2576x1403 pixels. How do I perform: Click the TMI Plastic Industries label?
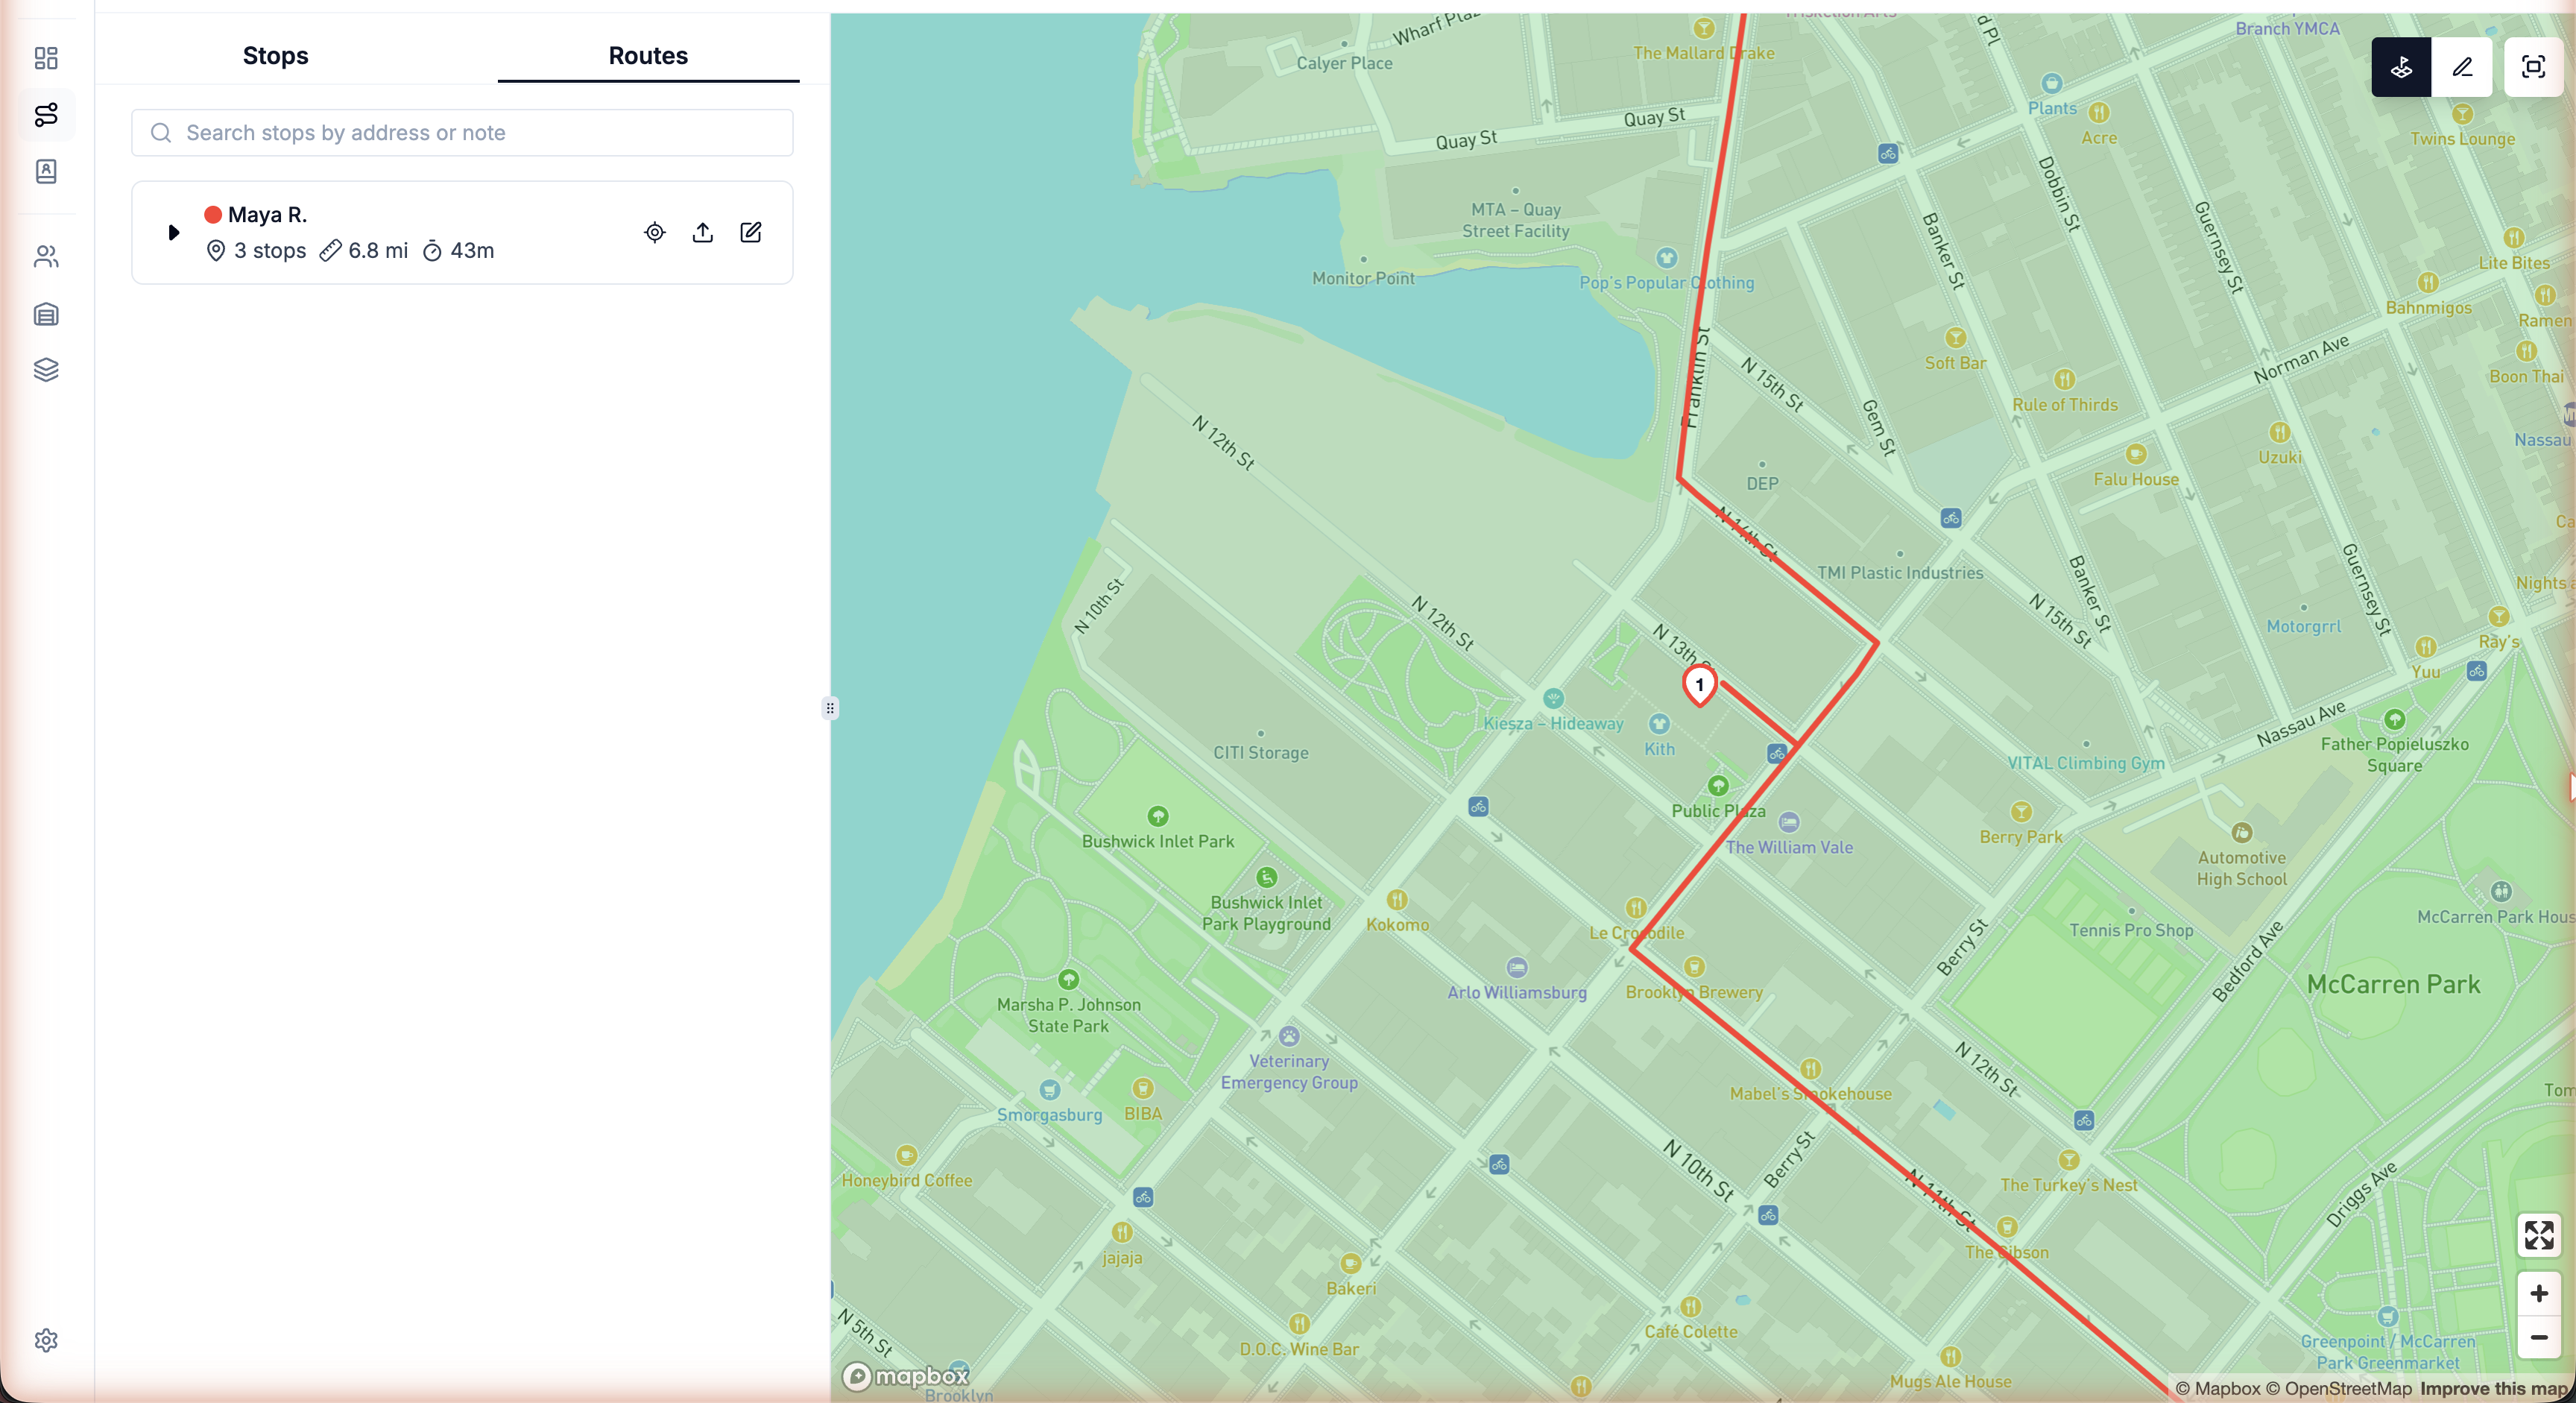(1900, 573)
